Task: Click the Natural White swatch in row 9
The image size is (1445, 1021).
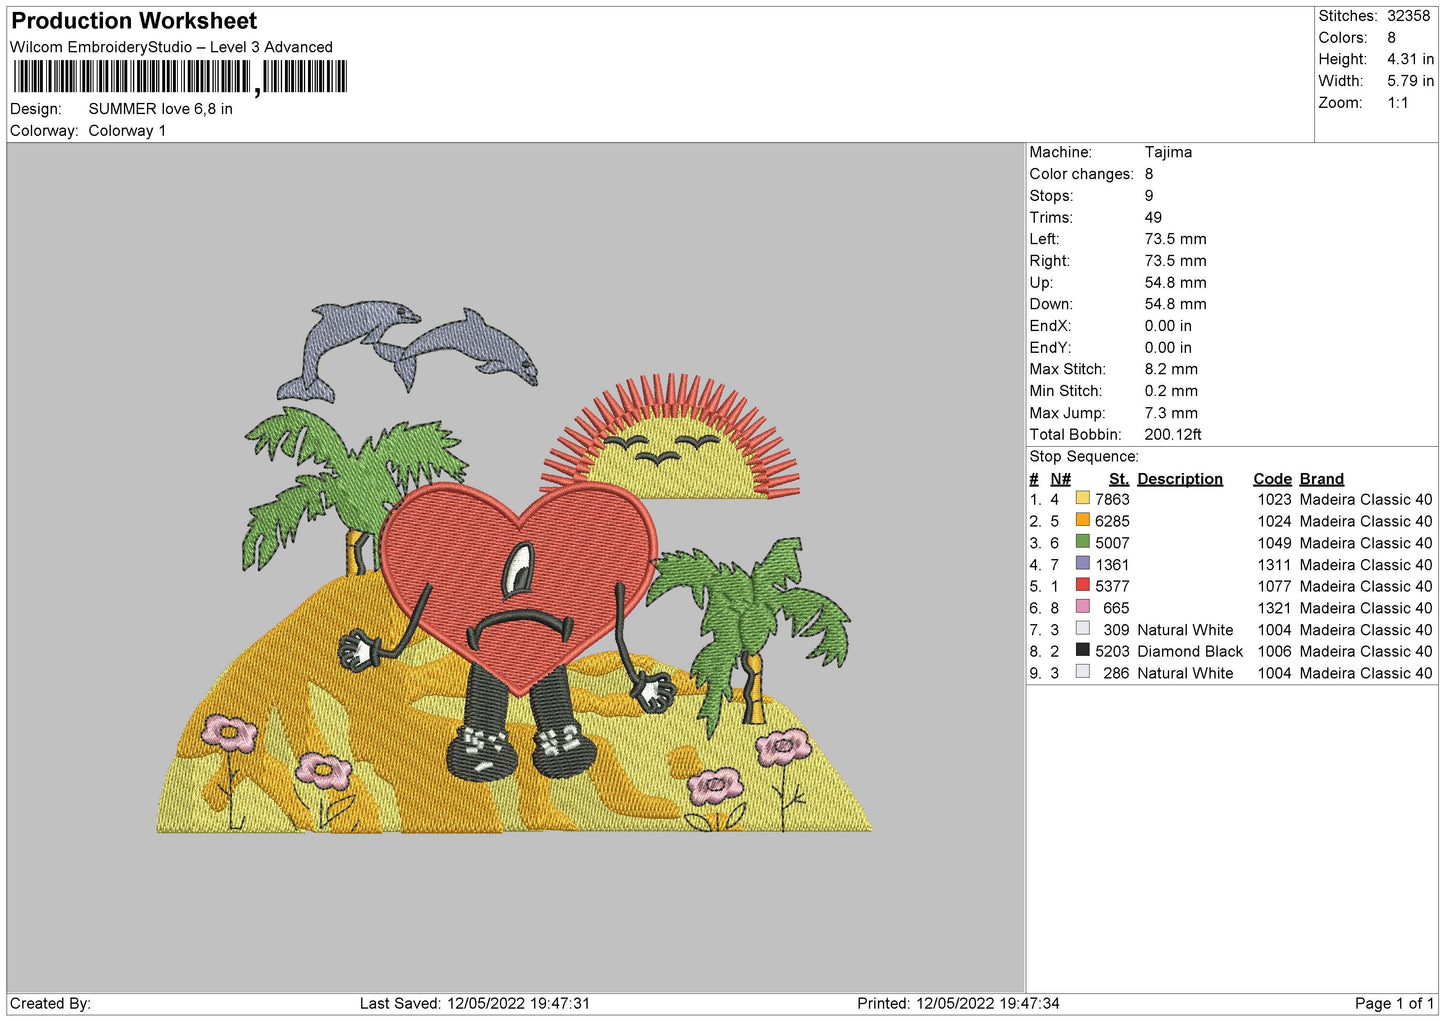Action: (x=1082, y=672)
